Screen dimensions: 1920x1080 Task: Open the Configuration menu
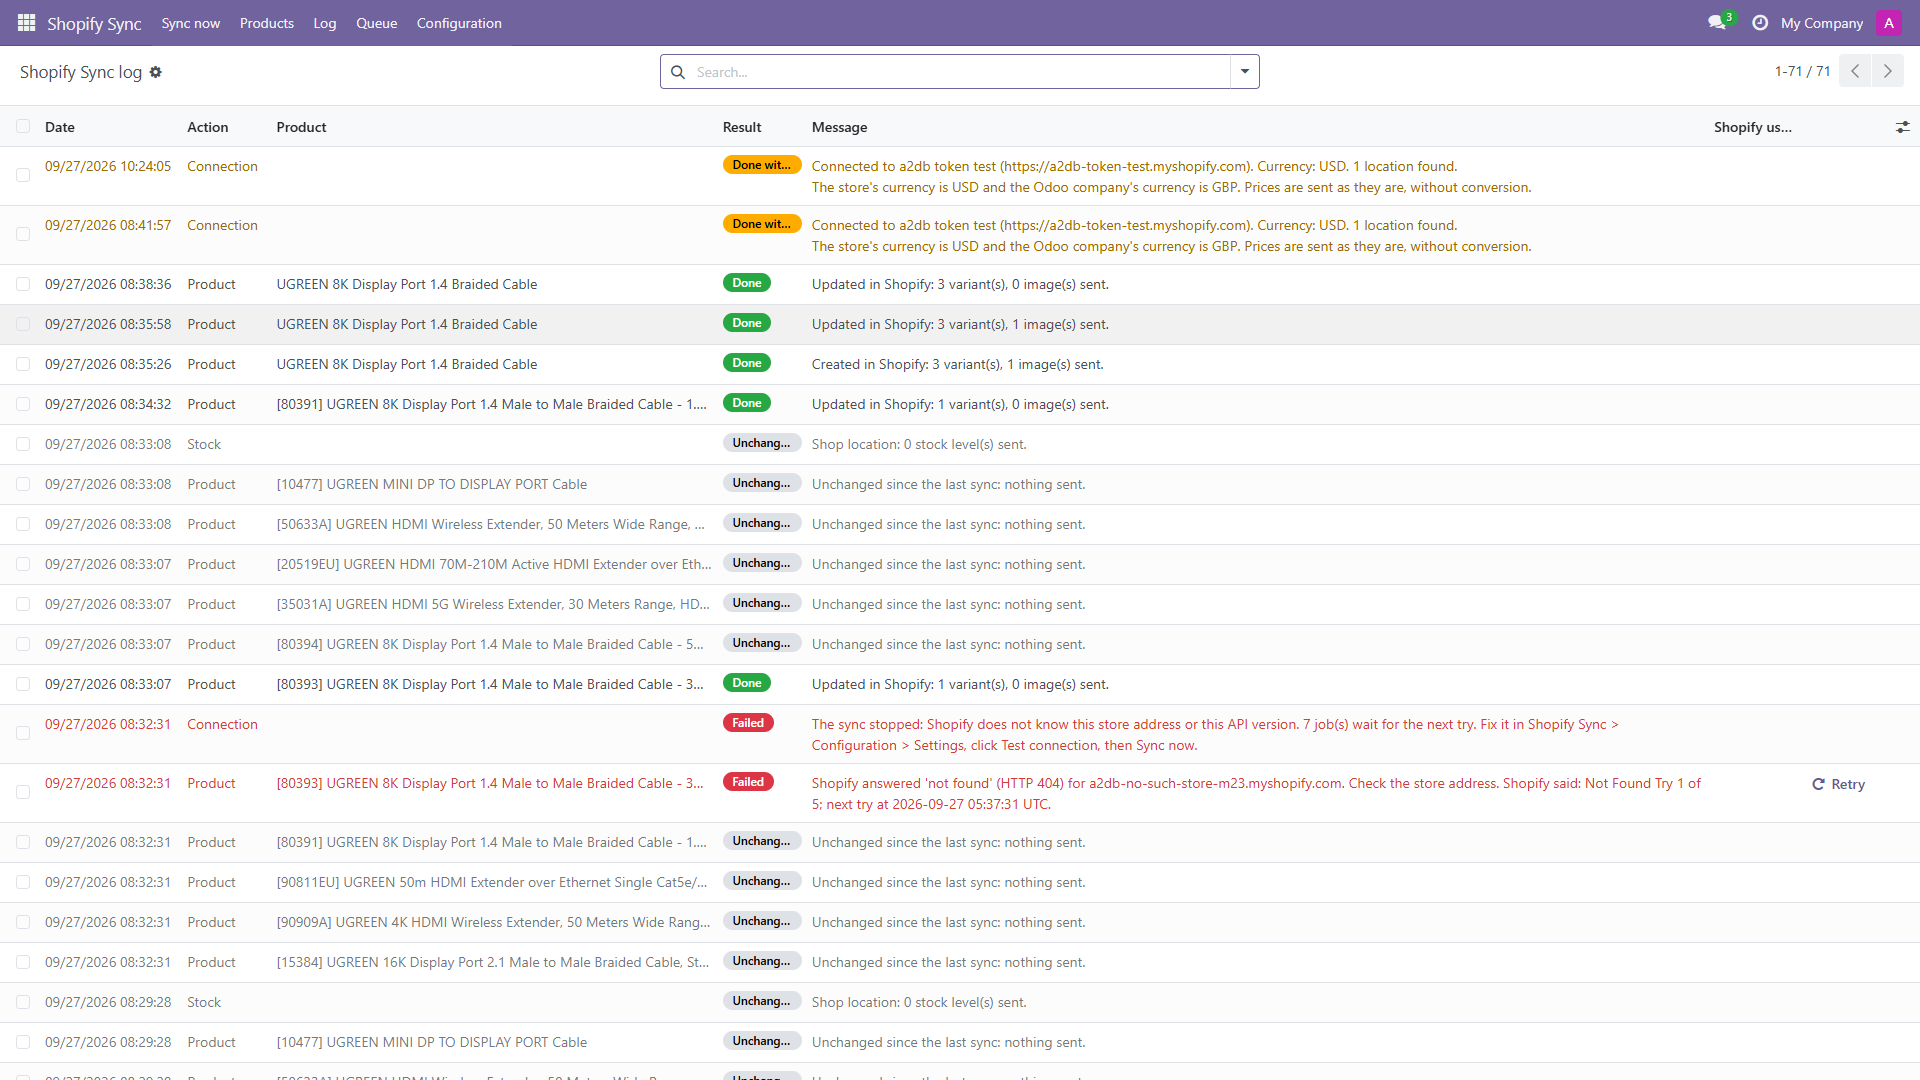coord(459,23)
